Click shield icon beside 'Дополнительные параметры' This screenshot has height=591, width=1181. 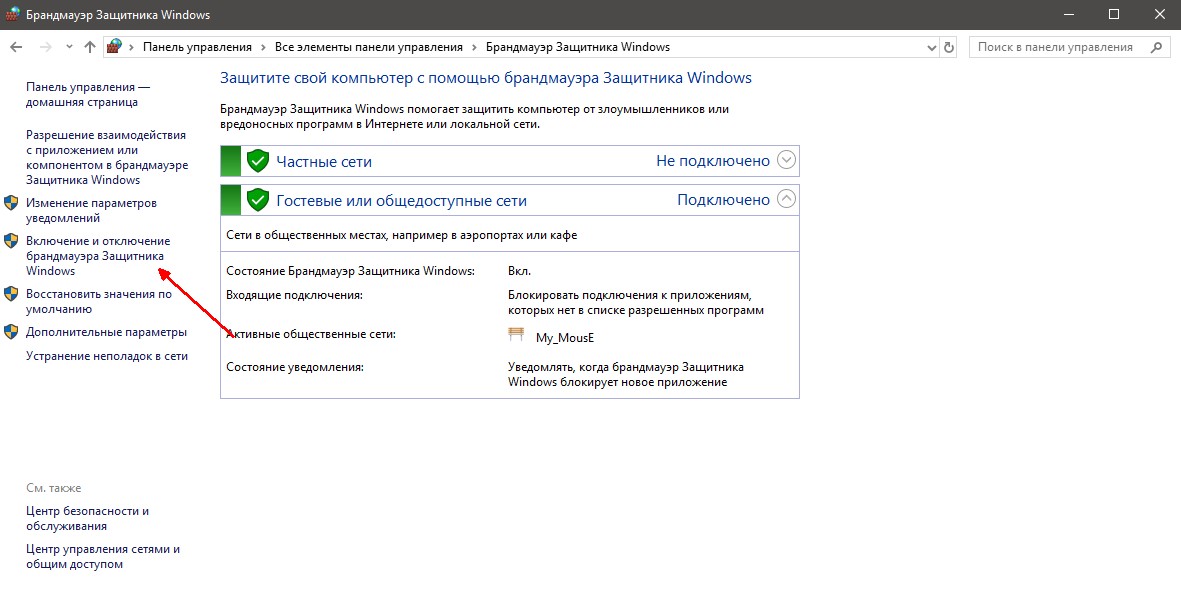pos(11,332)
